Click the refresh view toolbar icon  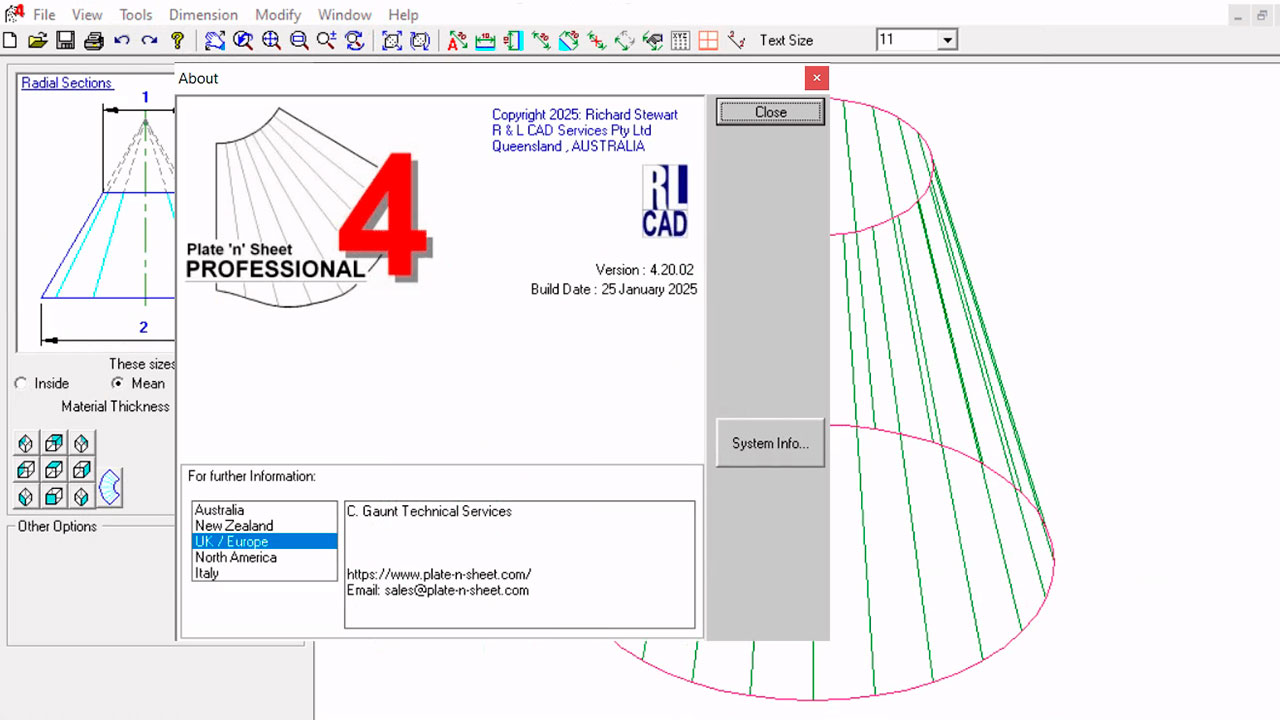353,40
